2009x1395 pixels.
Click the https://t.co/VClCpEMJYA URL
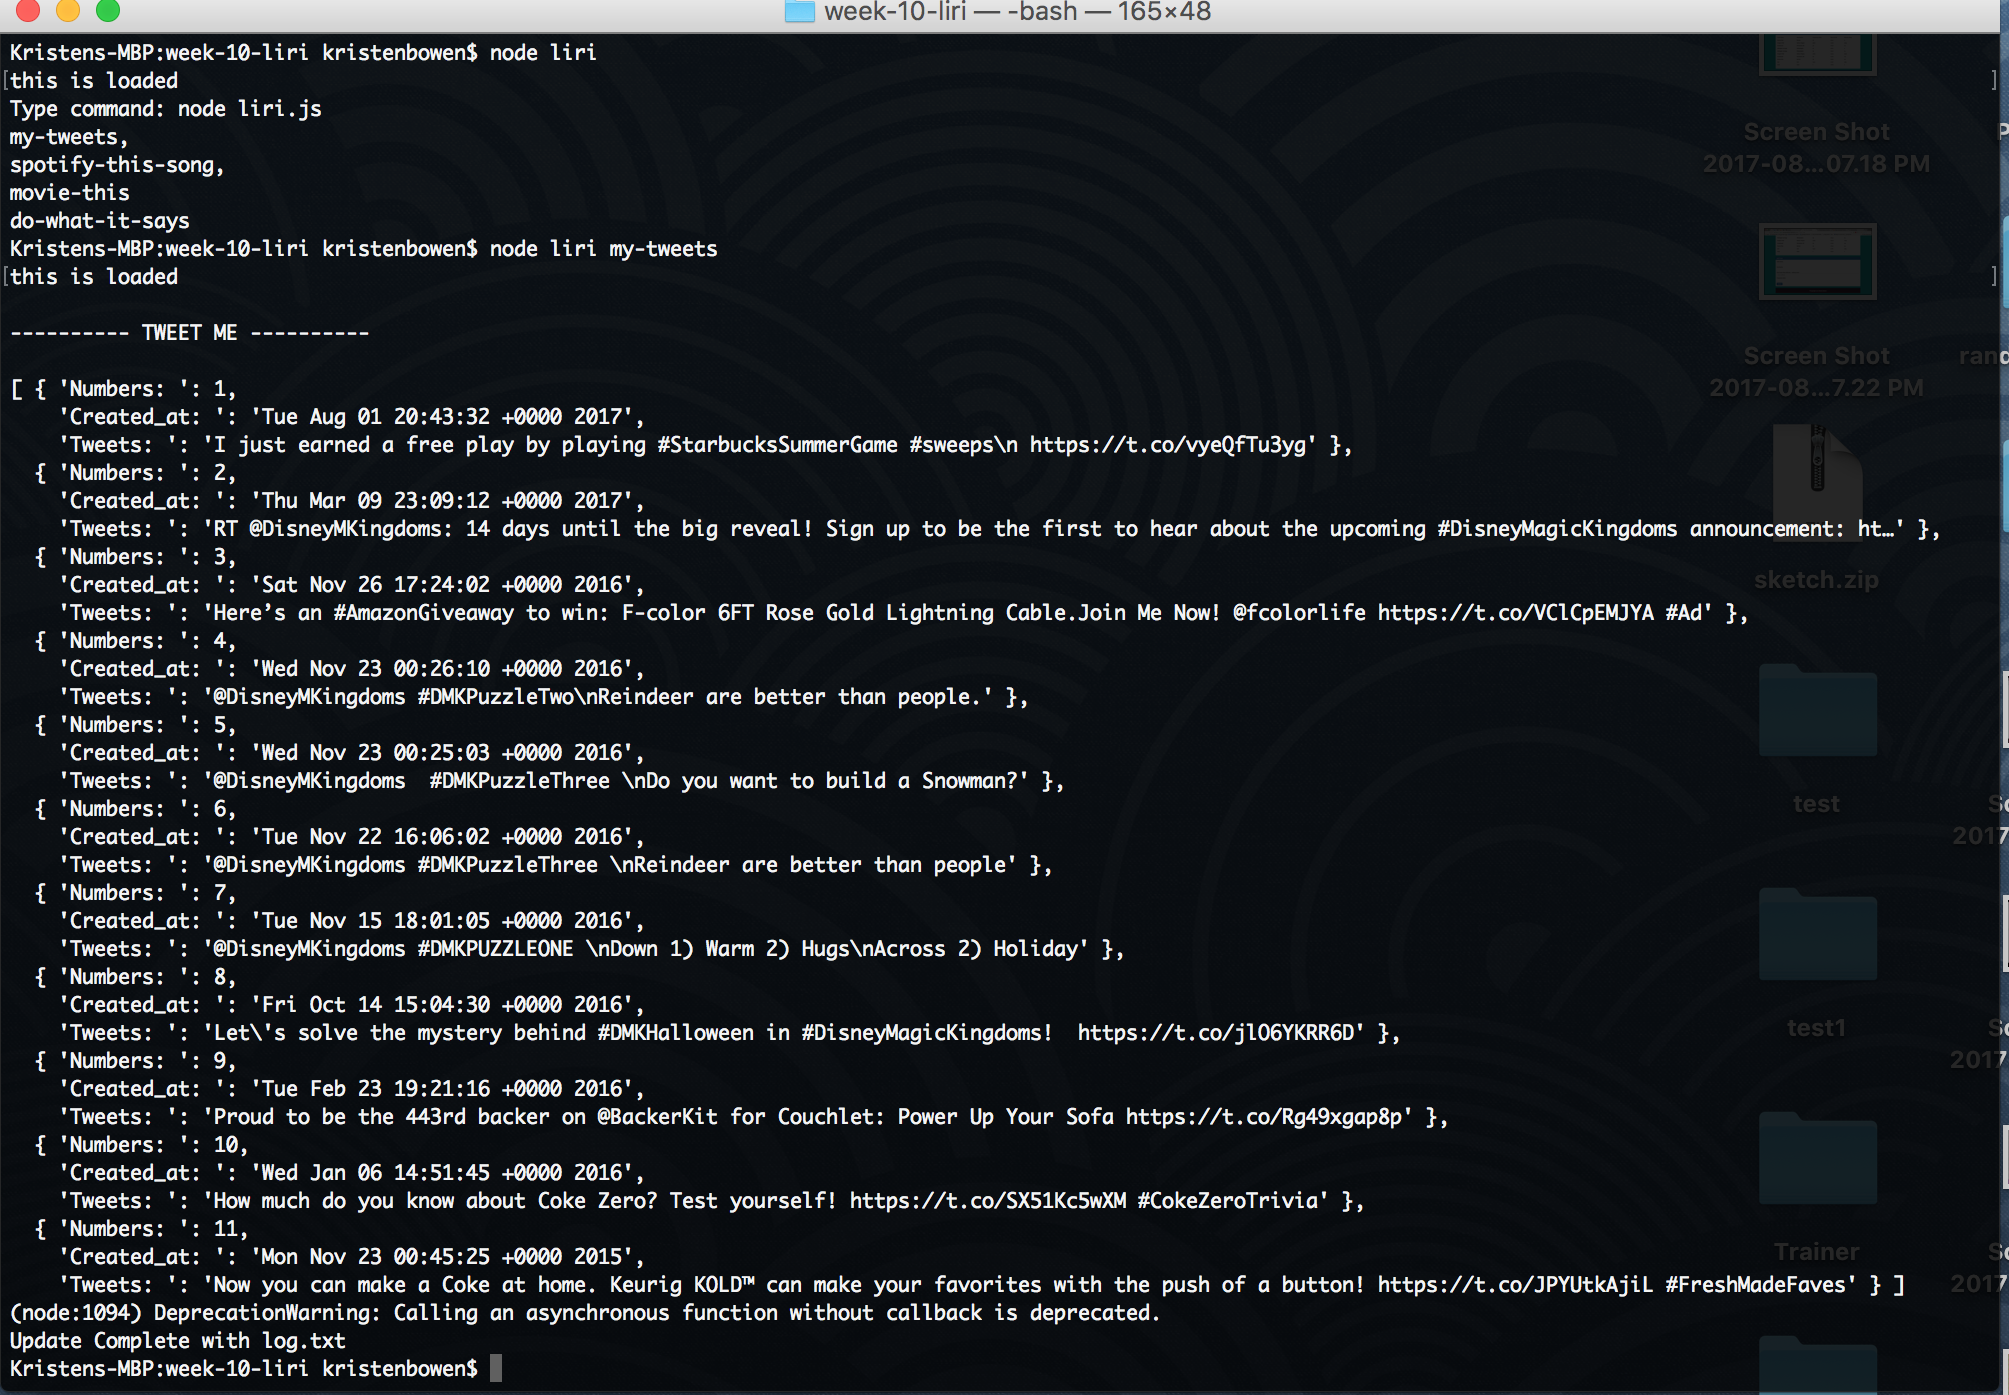(1516, 612)
